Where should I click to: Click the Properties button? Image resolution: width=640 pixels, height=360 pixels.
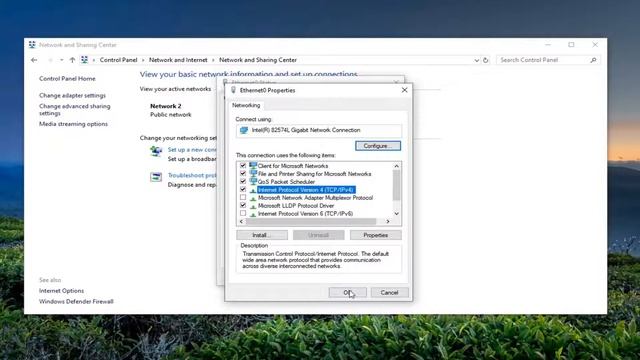[x=376, y=235]
